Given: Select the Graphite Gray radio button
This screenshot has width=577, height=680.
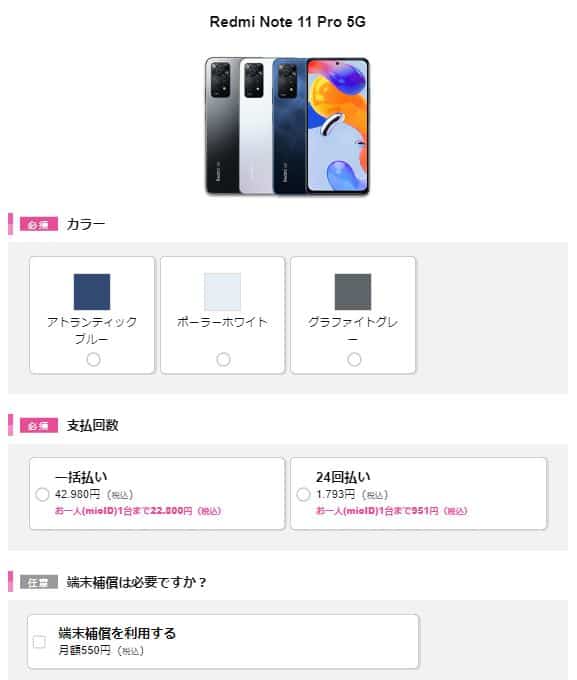Looking at the screenshot, I should pos(354,360).
